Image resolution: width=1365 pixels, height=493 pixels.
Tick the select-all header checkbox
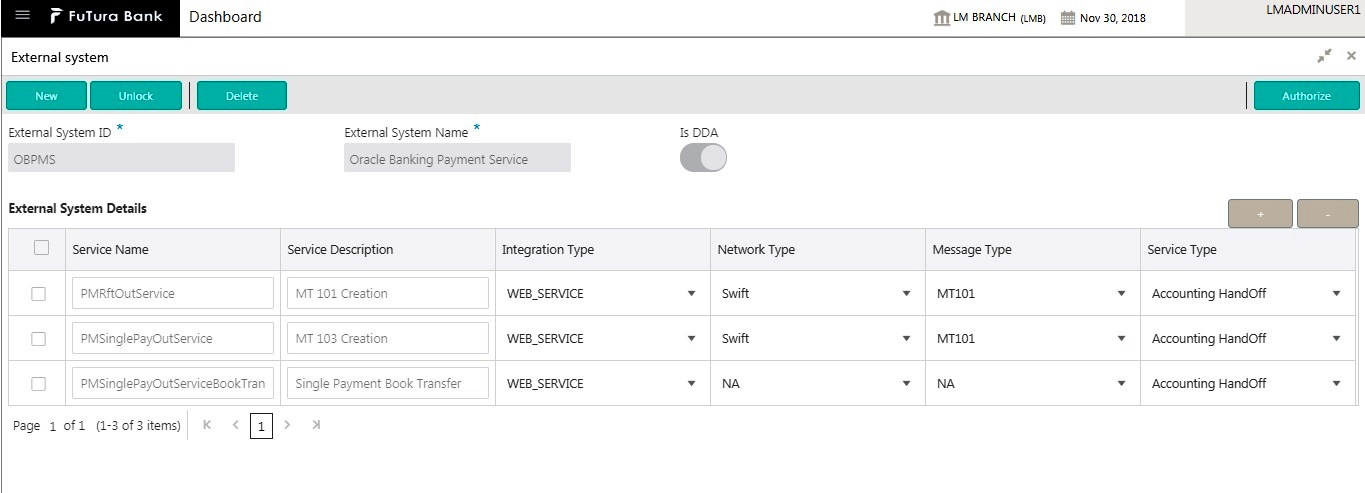pyautogui.click(x=41, y=248)
